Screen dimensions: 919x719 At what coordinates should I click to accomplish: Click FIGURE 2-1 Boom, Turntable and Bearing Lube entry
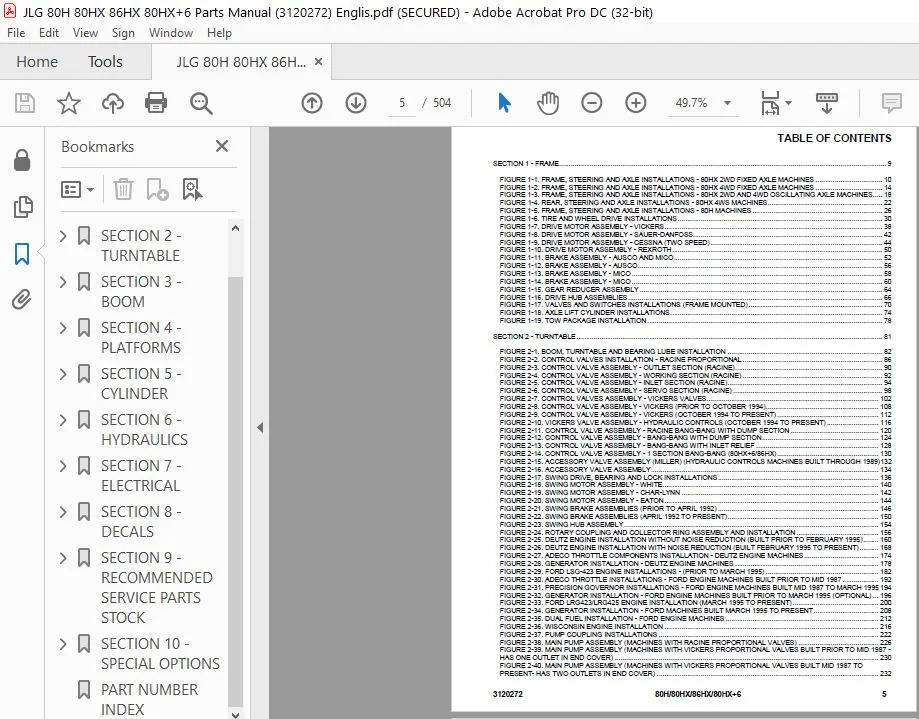coord(695,352)
